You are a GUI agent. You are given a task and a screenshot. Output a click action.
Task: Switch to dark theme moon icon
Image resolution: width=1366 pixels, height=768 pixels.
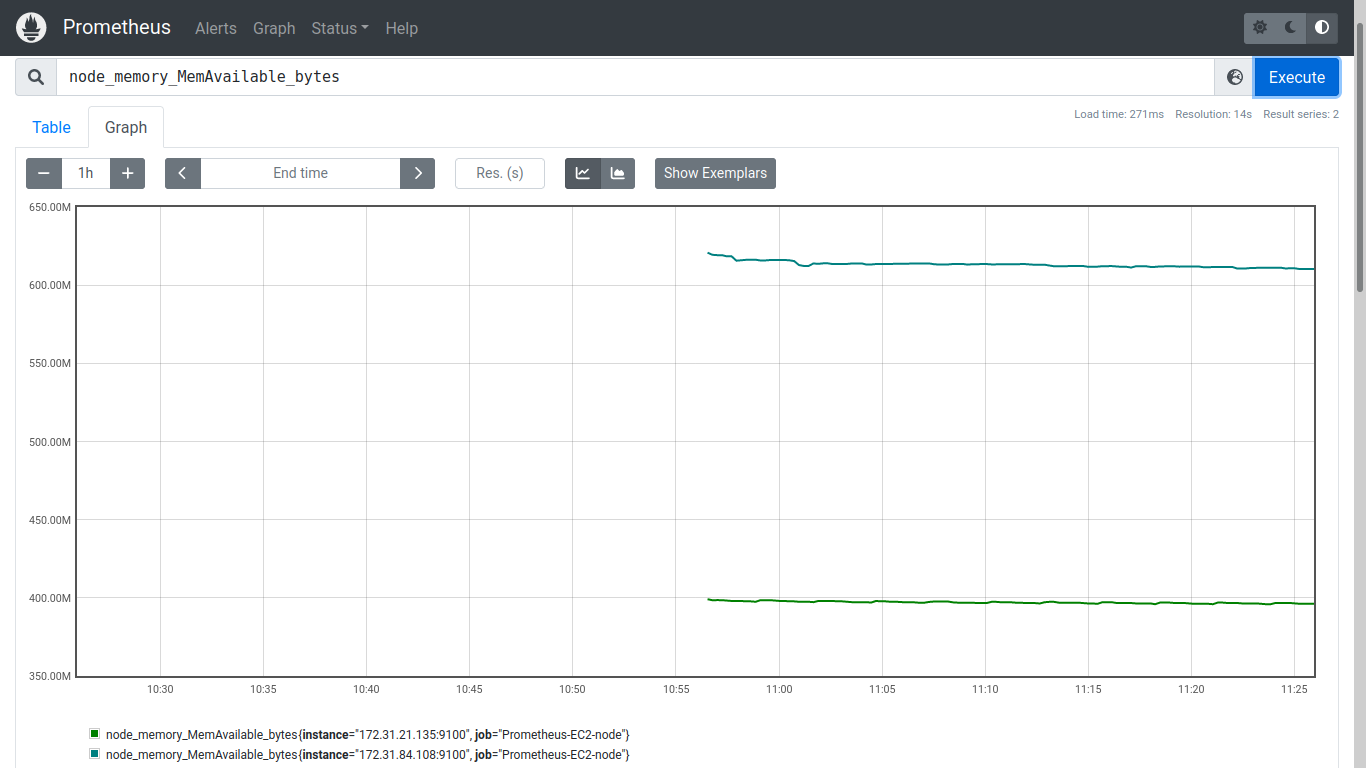coord(1291,28)
